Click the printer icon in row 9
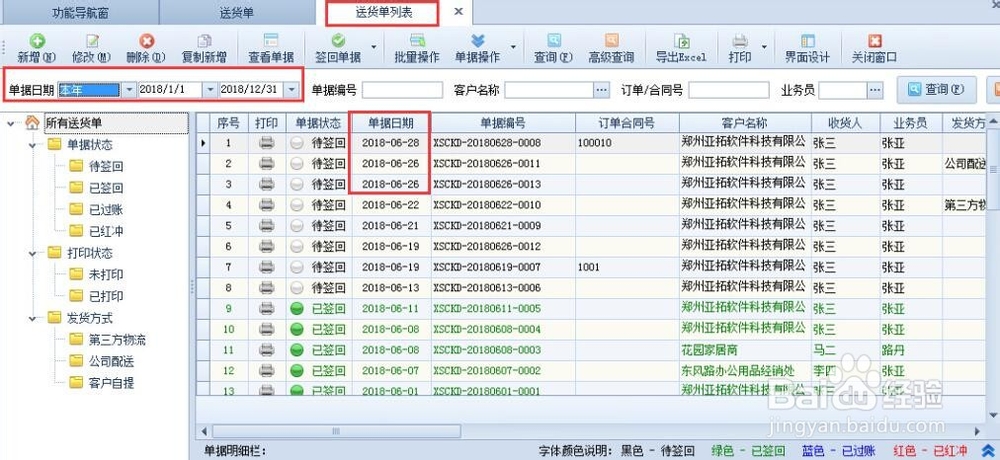Image resolution: width=1000 pixels, height=460 pixels. [x=267, y=309]
